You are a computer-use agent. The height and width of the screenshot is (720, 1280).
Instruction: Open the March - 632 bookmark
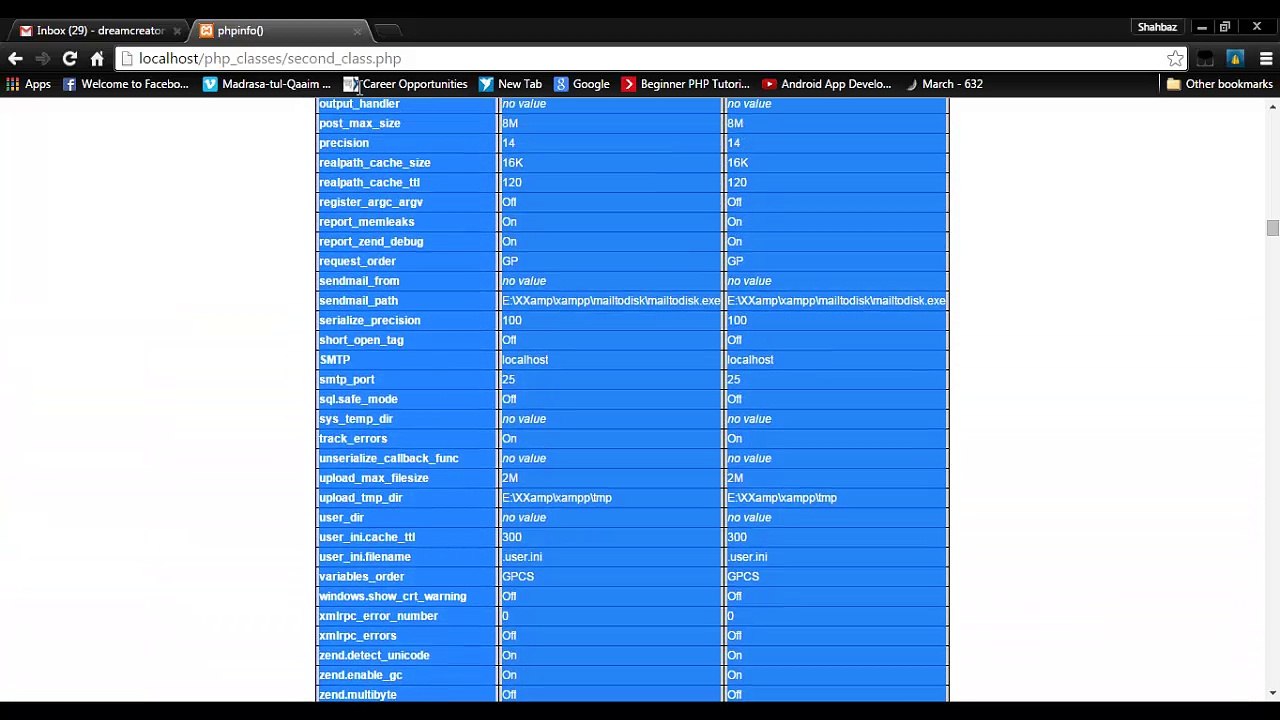[x=942, y=84]
